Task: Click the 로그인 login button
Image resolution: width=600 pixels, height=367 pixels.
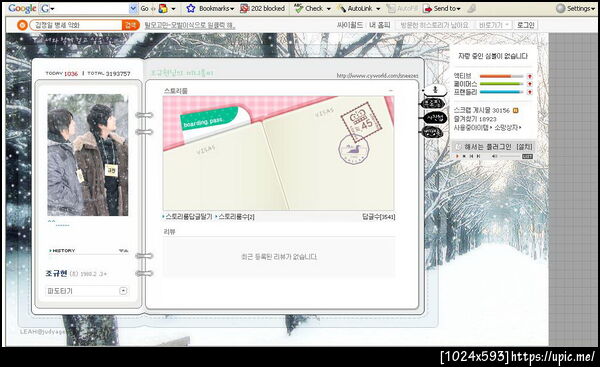Action: pyautogui.click(x=525, y=25)
